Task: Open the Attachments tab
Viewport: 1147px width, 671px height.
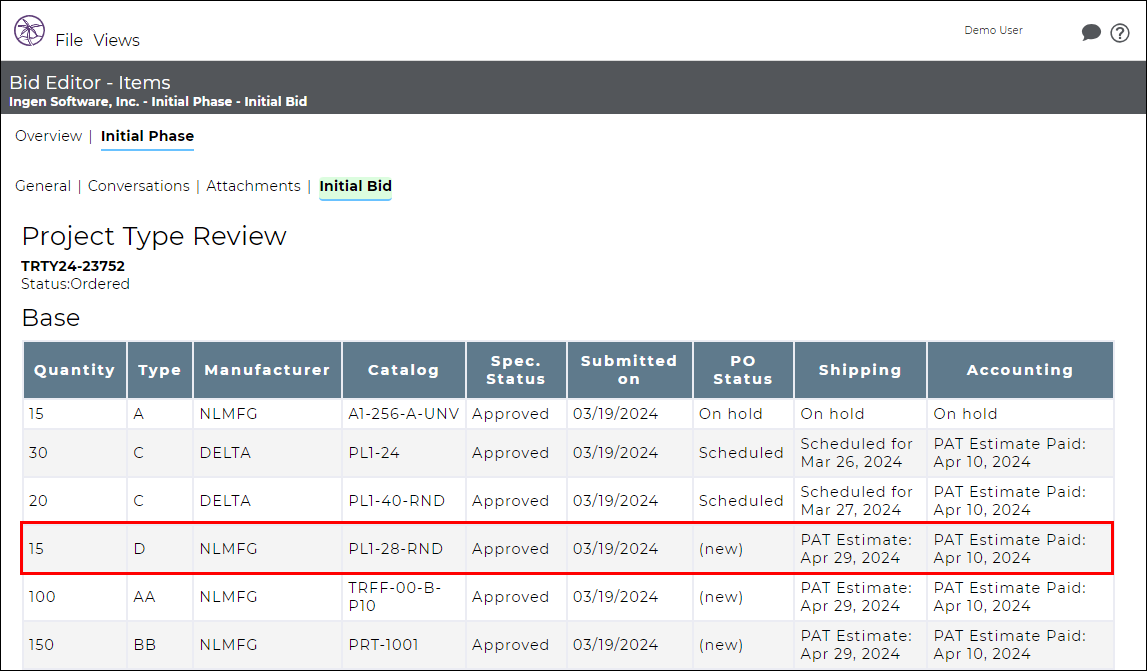Action: point(253,186)
